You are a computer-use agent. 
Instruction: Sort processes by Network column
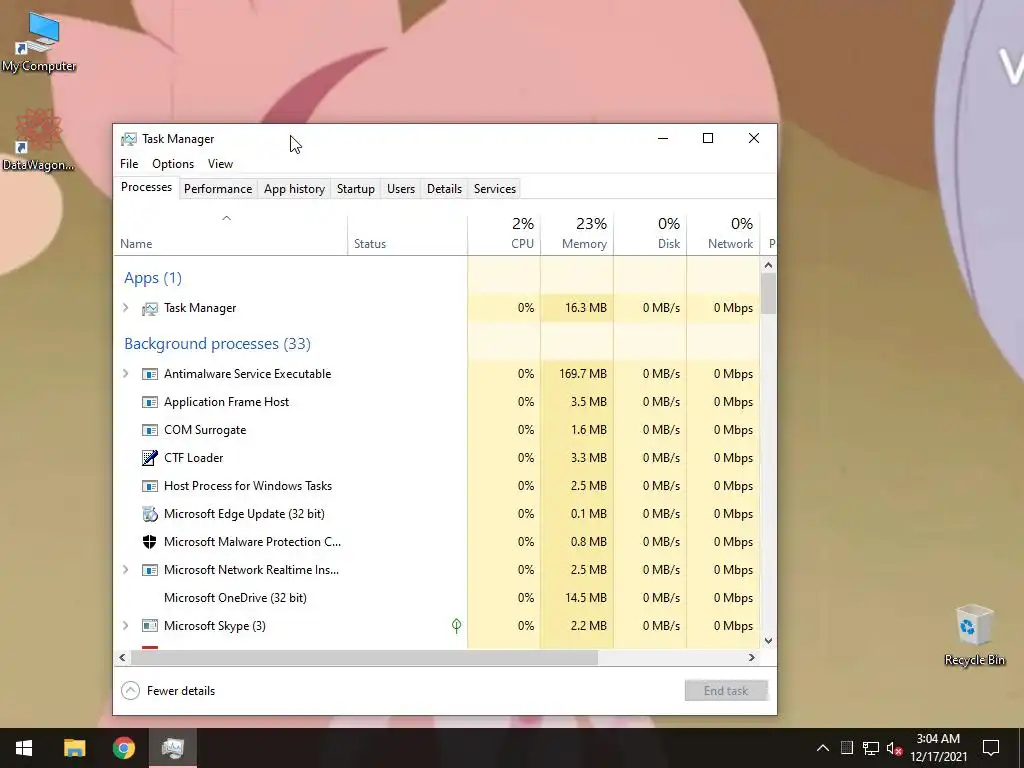click(724, 235)
